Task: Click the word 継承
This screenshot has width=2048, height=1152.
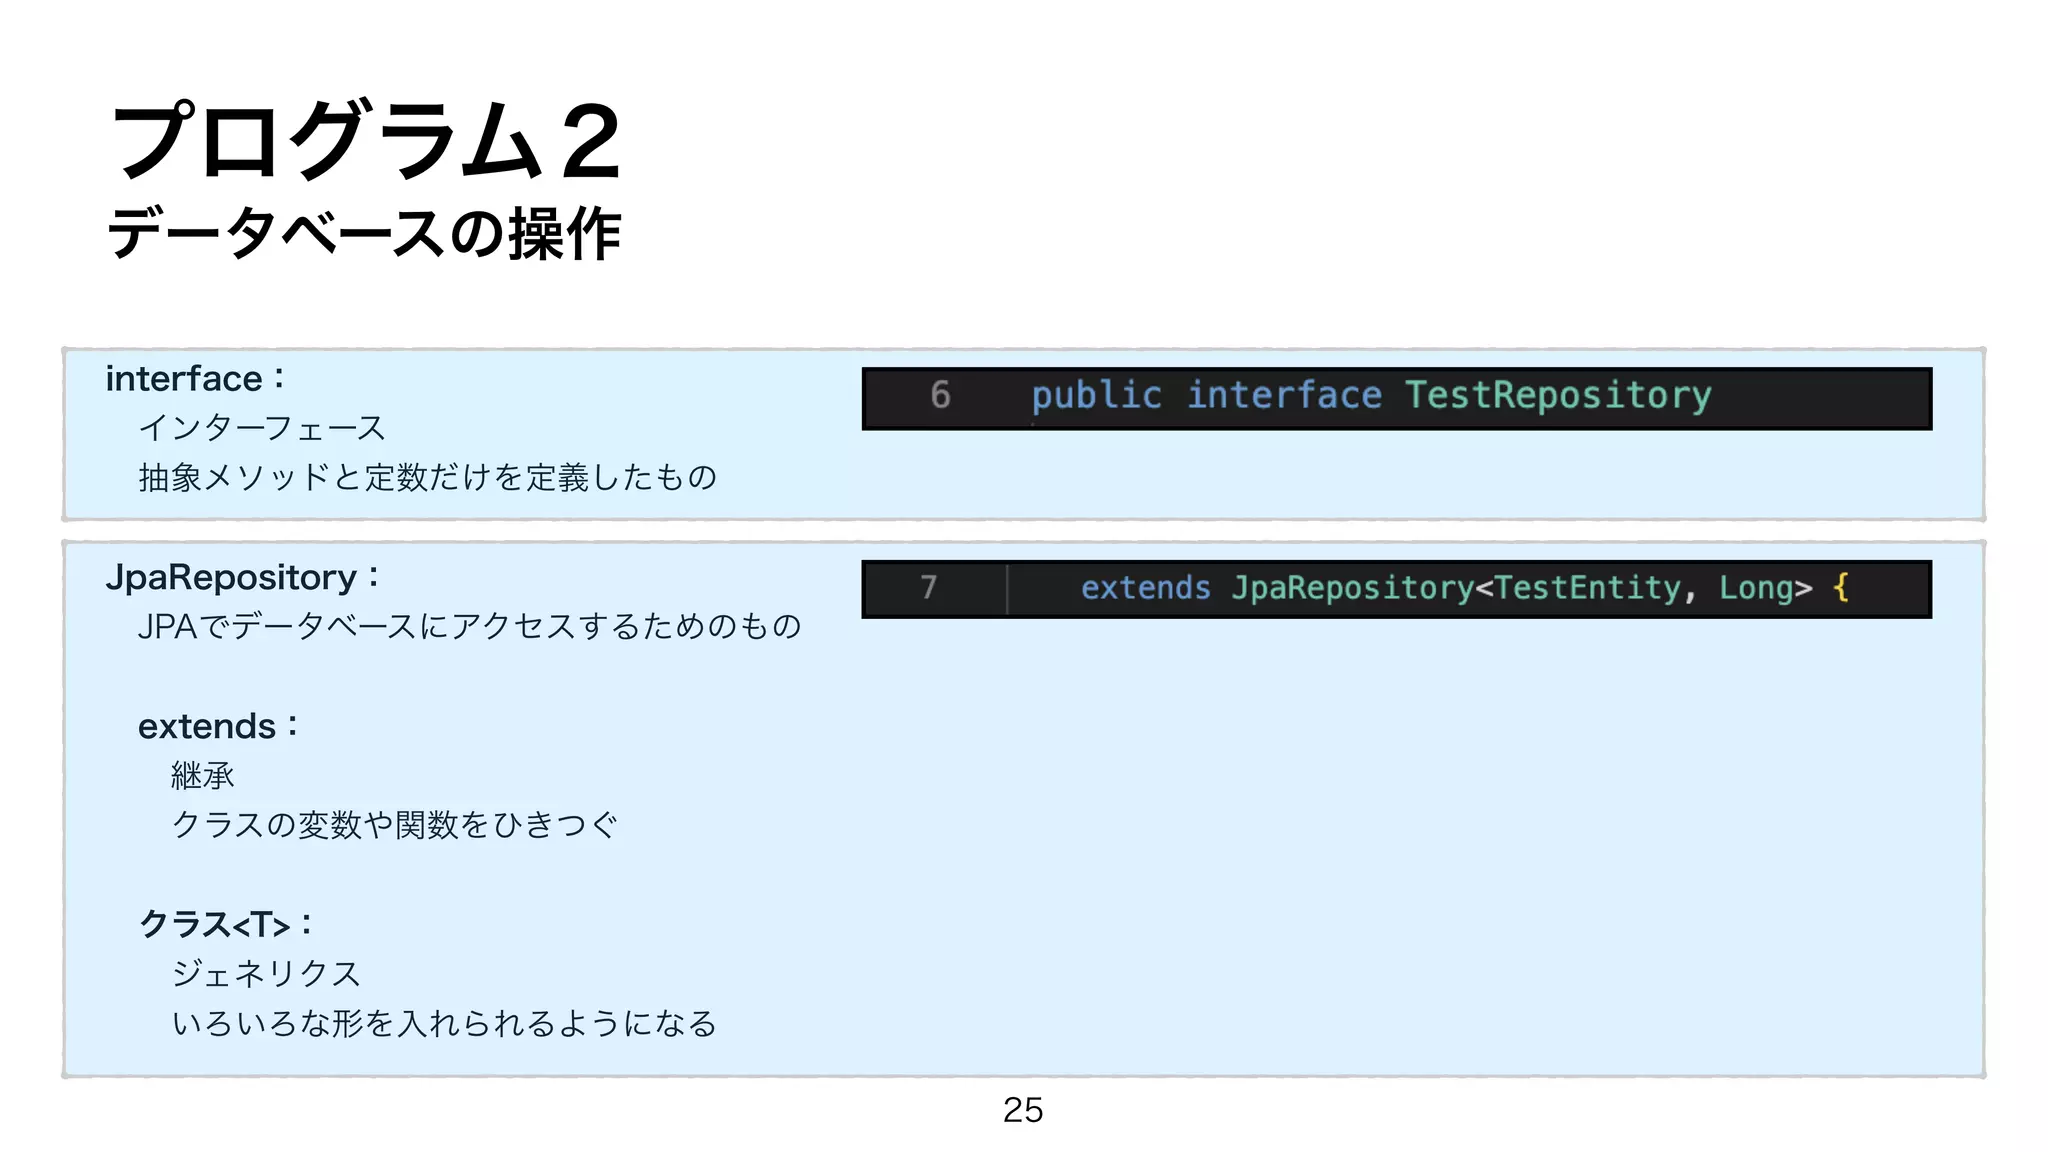Action: pos(203,775)
